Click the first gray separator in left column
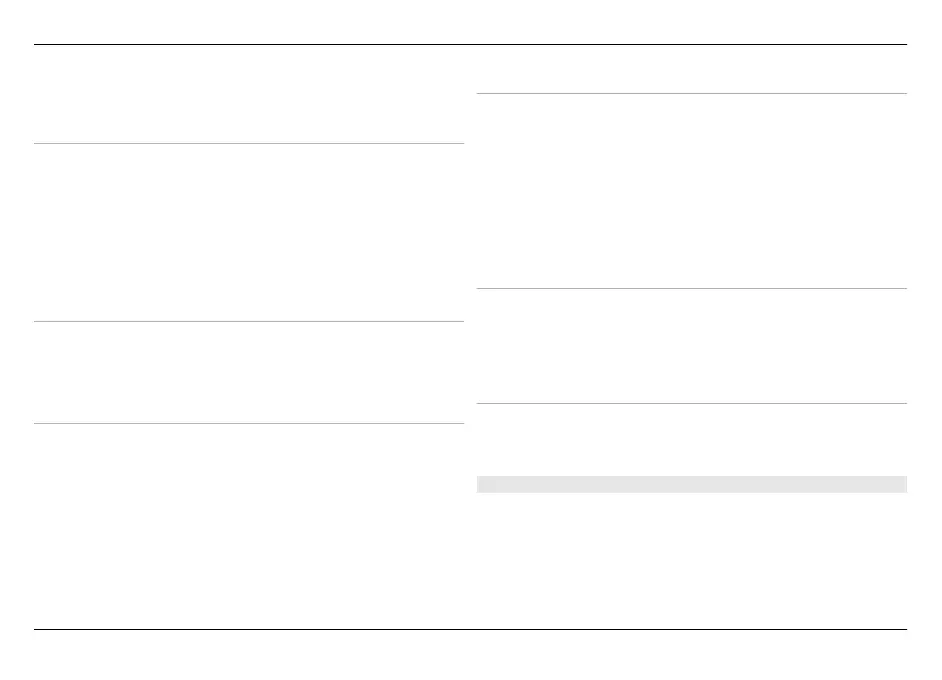The width and height of the screenshot is (942, 680). [x=249, y=144]
